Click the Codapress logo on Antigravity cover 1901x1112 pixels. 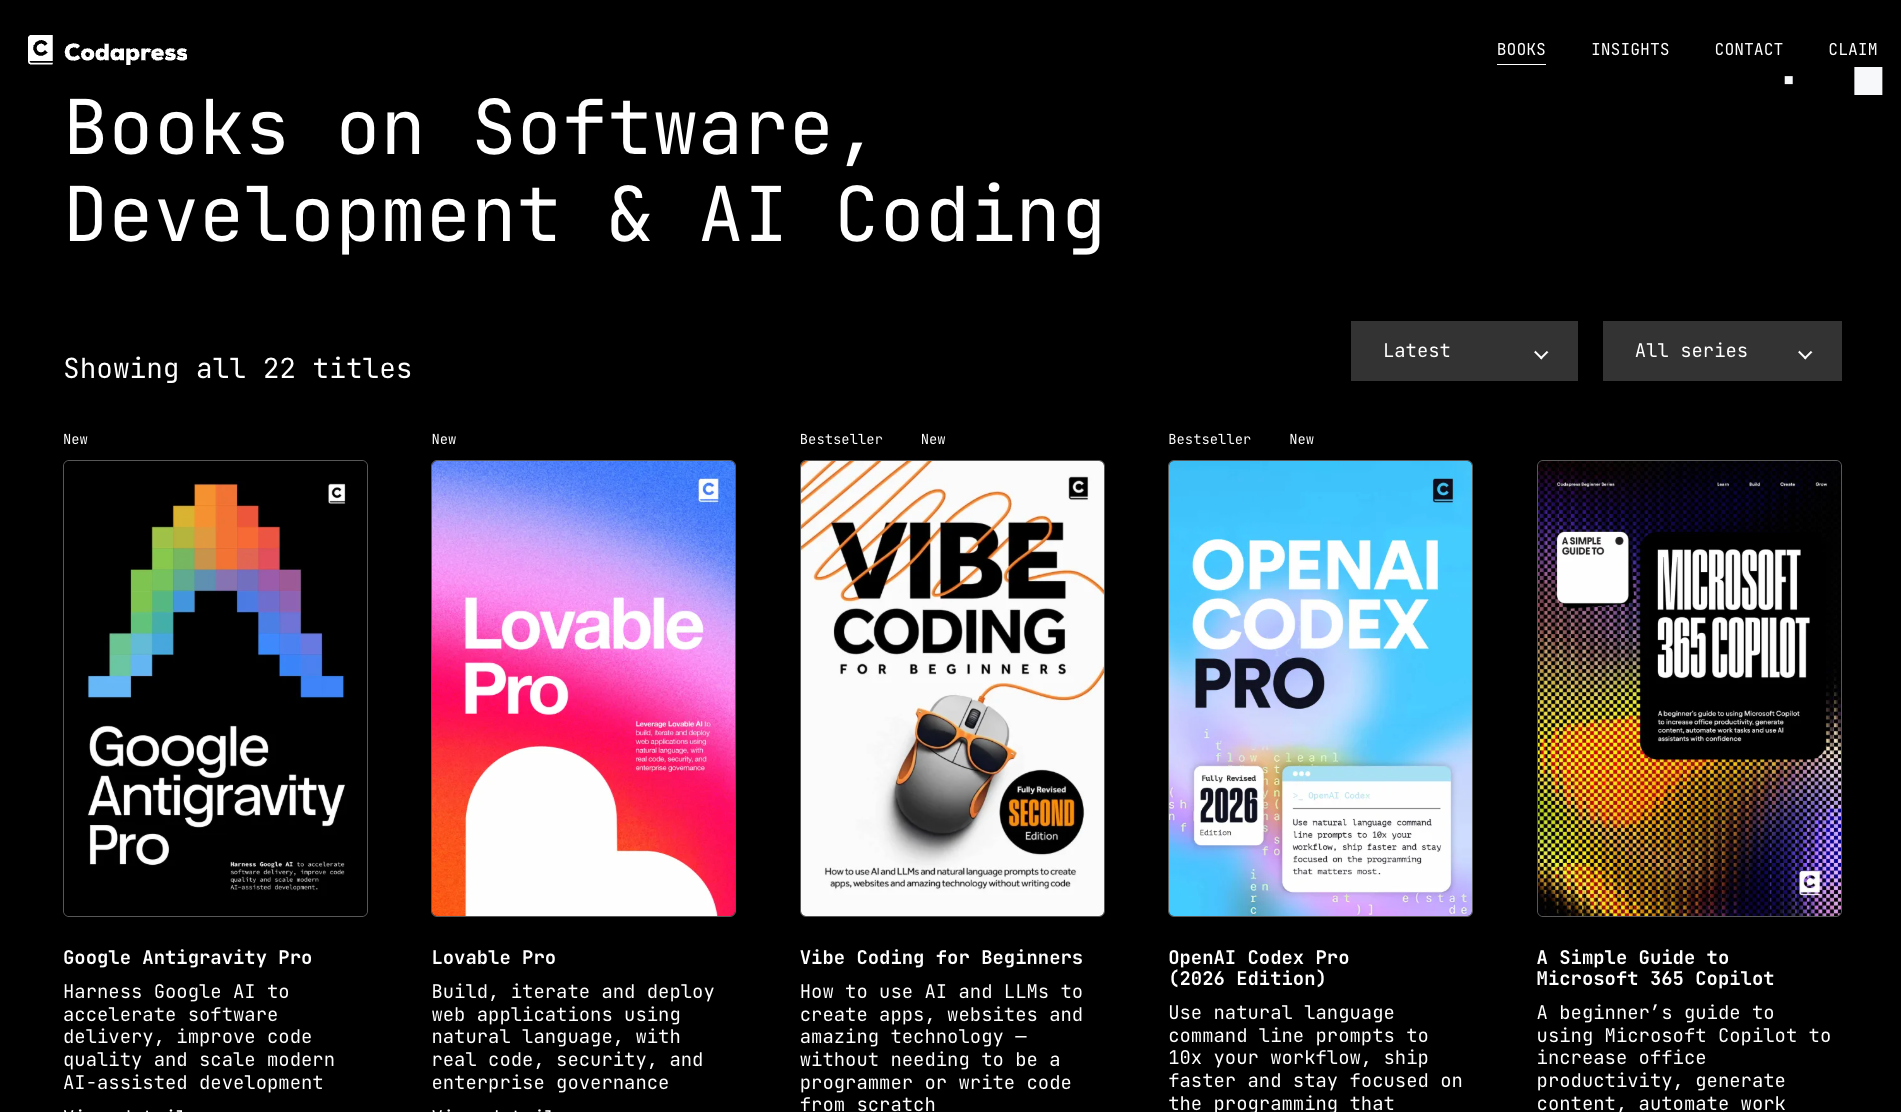click(x=337, y=493)
